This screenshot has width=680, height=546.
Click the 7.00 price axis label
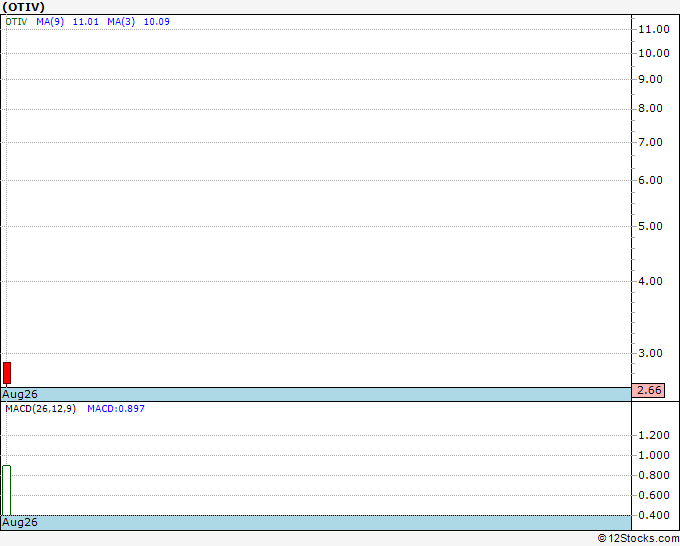(x=650, y=142)
